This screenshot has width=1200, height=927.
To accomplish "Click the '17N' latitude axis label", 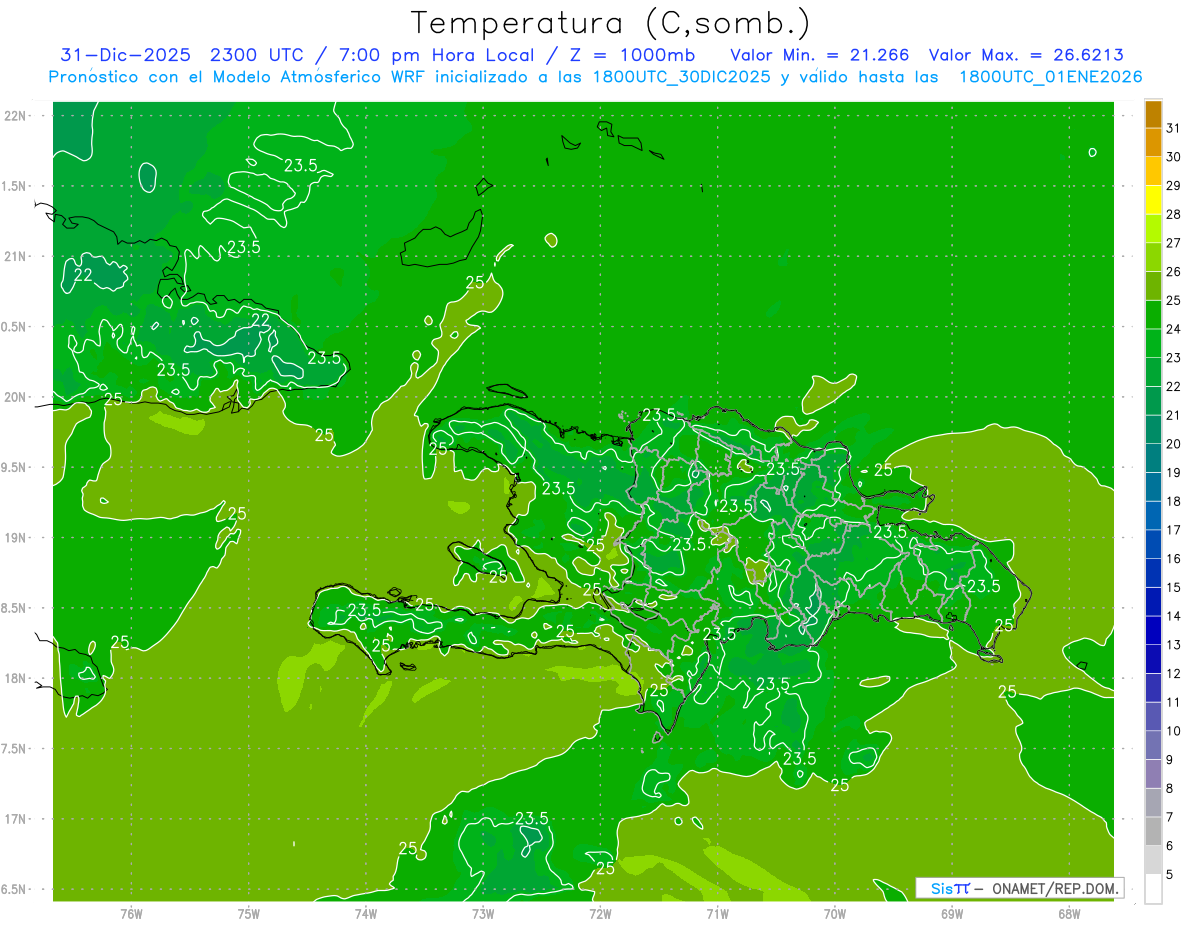I will coord(15,819).
